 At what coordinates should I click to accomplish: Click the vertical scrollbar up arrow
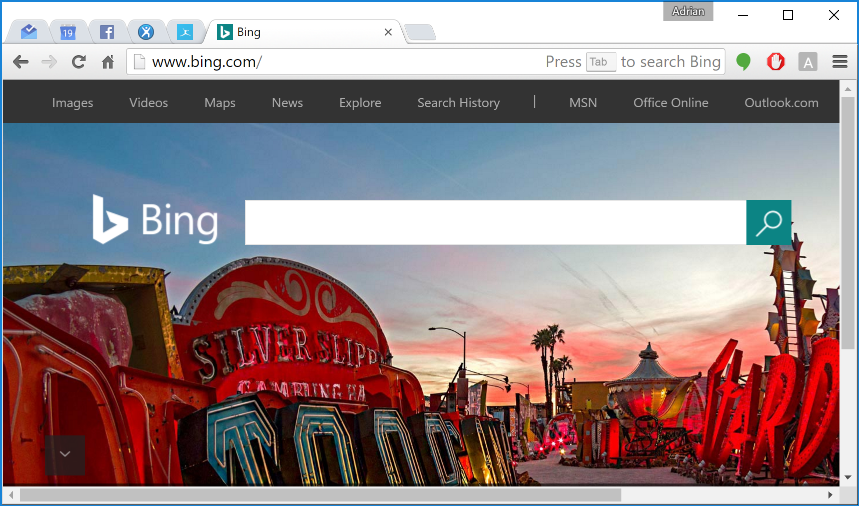(x=847, y=88)
